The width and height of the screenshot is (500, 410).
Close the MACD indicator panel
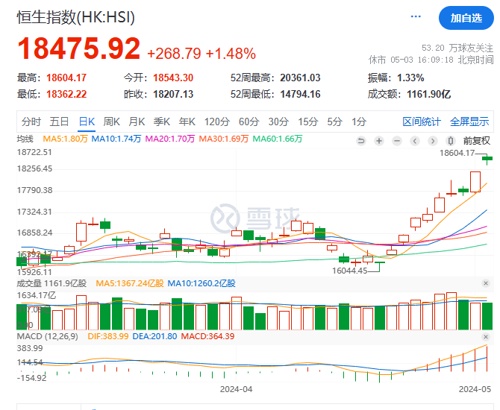(x=486, y=337)
